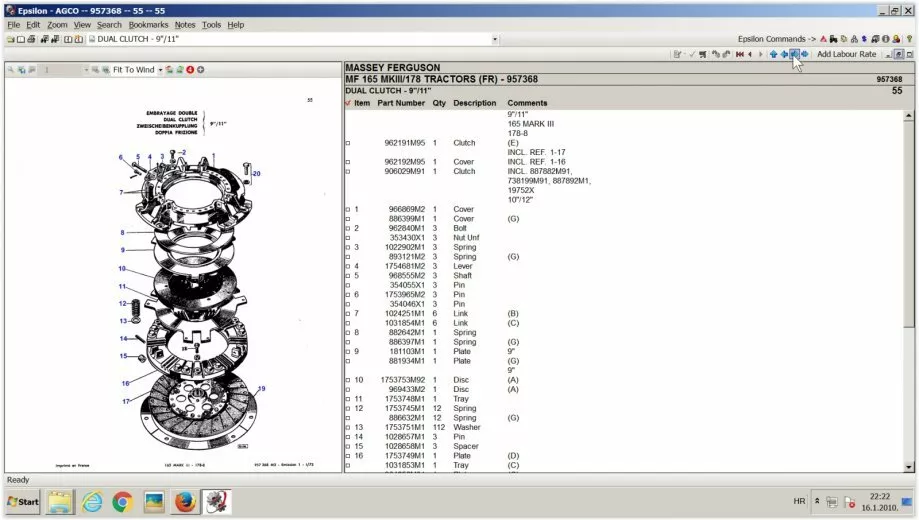Click the Windows Start button
This screenshot has width=919, height=520.
[x=22, y=502]
